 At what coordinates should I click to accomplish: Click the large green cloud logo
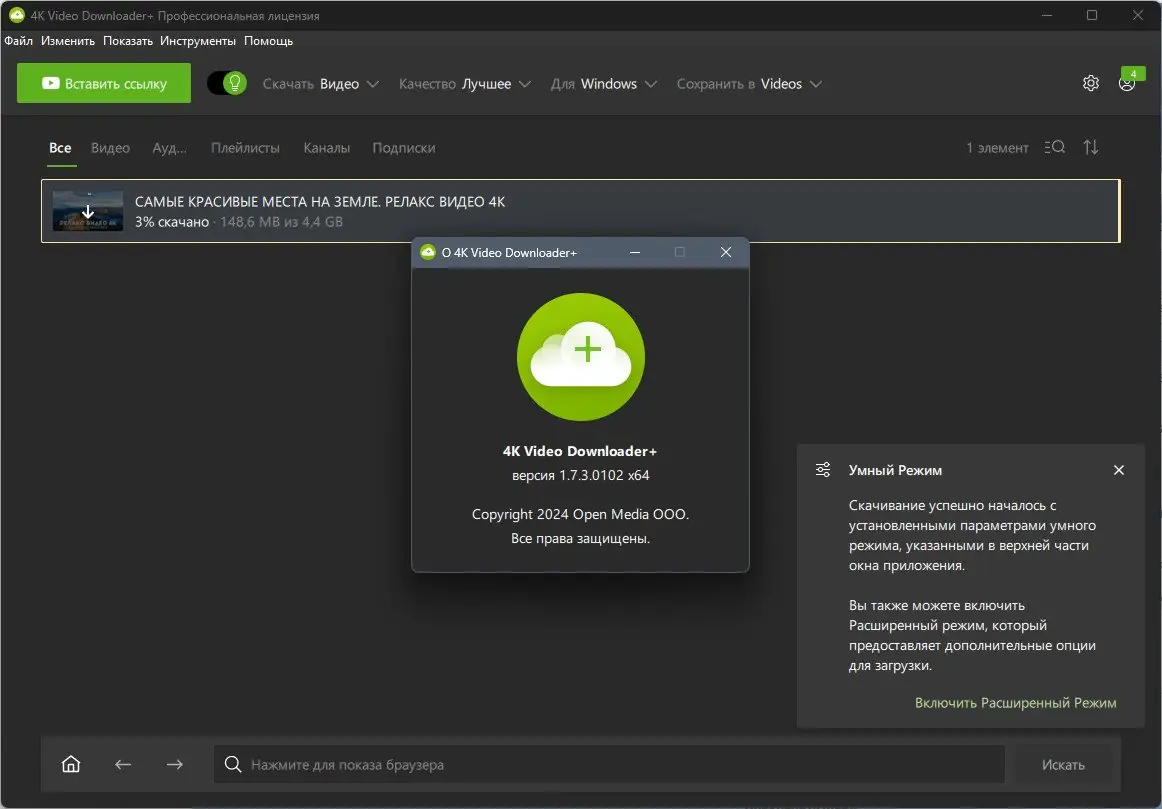(581, 357)
